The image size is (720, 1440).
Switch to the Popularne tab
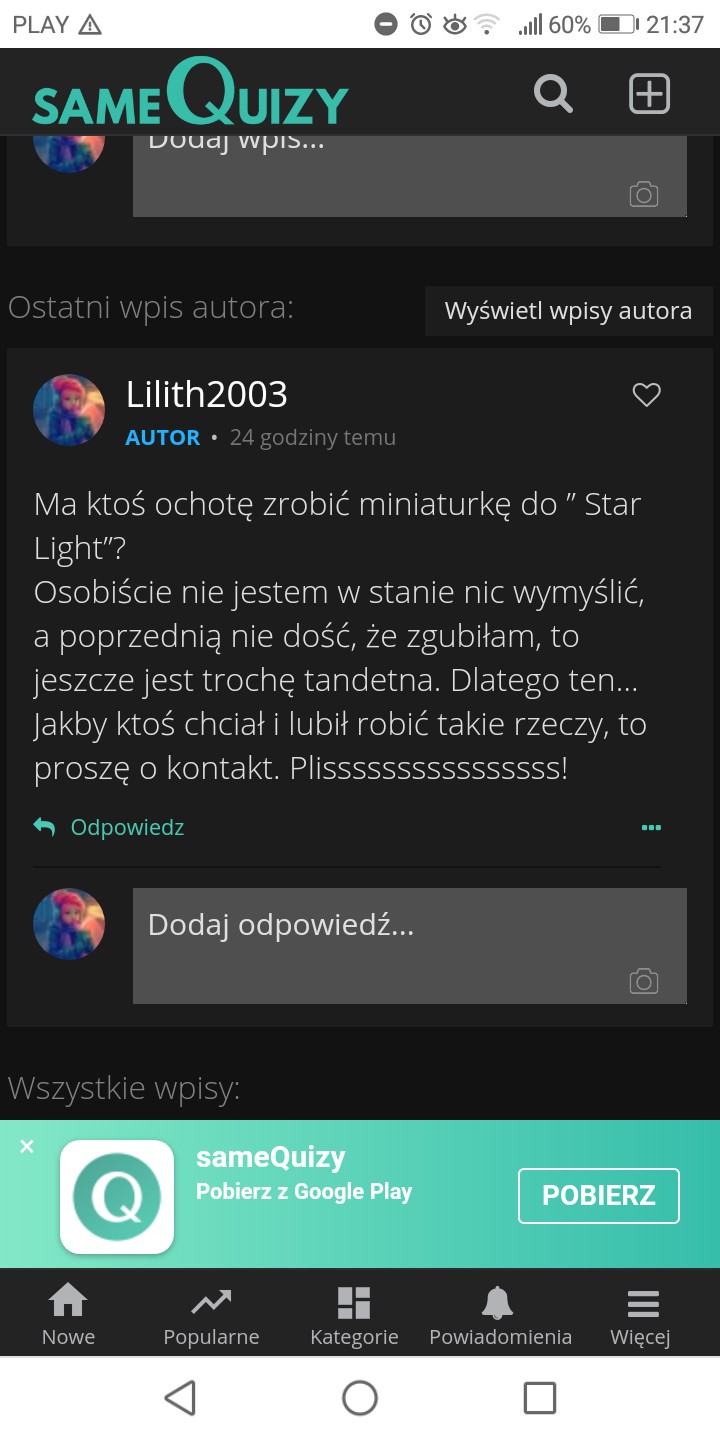tap(211, 1315)
